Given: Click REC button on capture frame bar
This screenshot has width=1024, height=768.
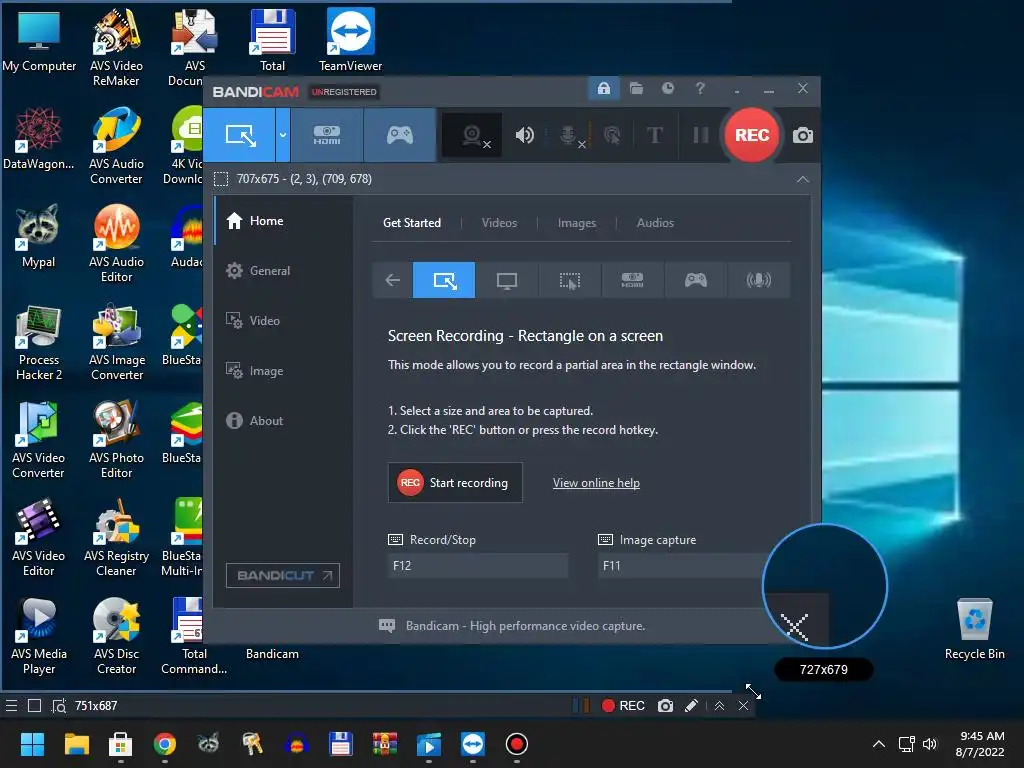Looking at the screenshot, I should coord(623,705).
